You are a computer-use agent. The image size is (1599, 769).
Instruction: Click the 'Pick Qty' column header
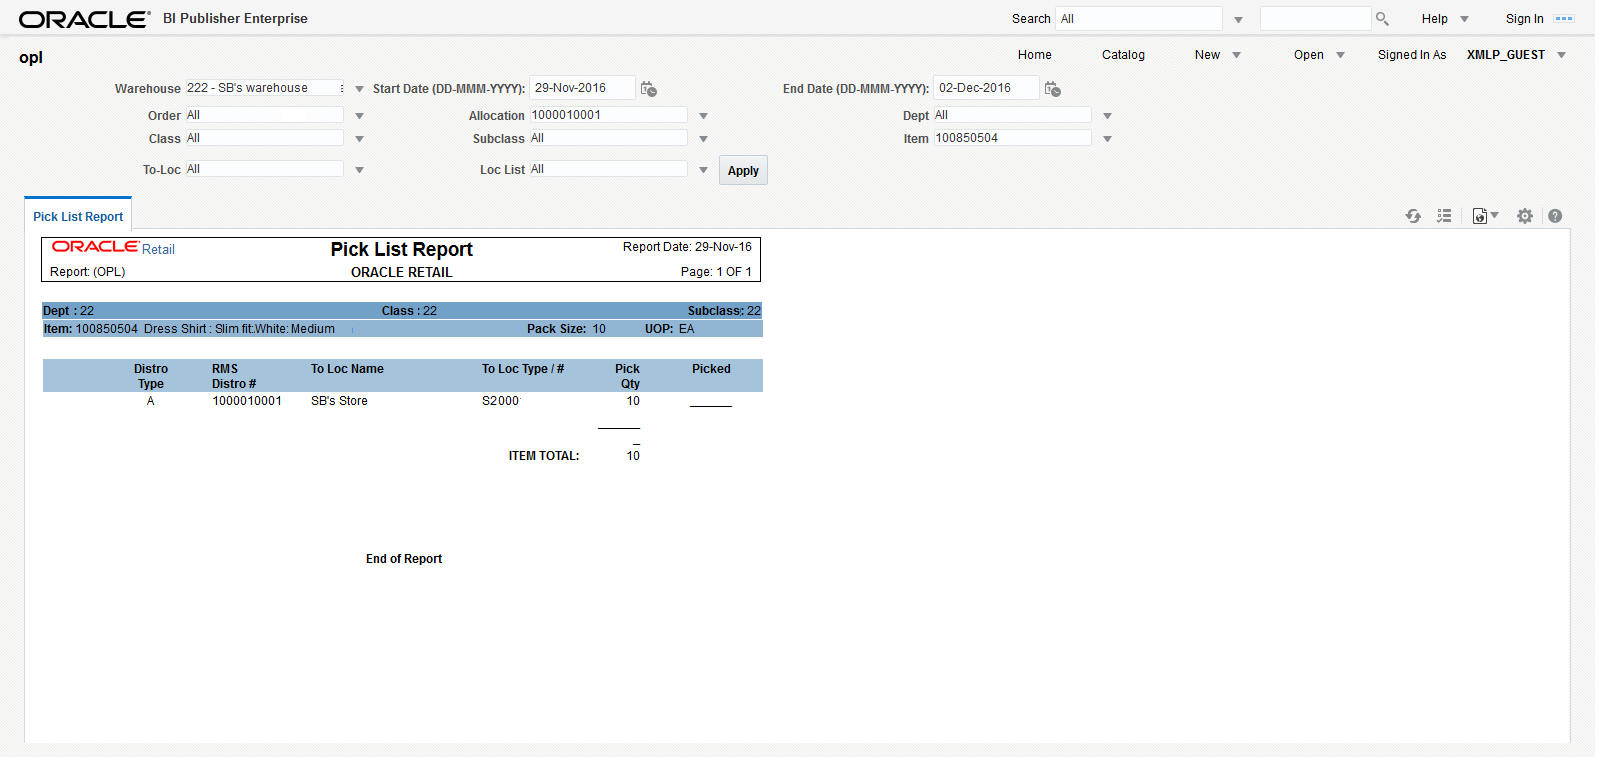(627, 376)
